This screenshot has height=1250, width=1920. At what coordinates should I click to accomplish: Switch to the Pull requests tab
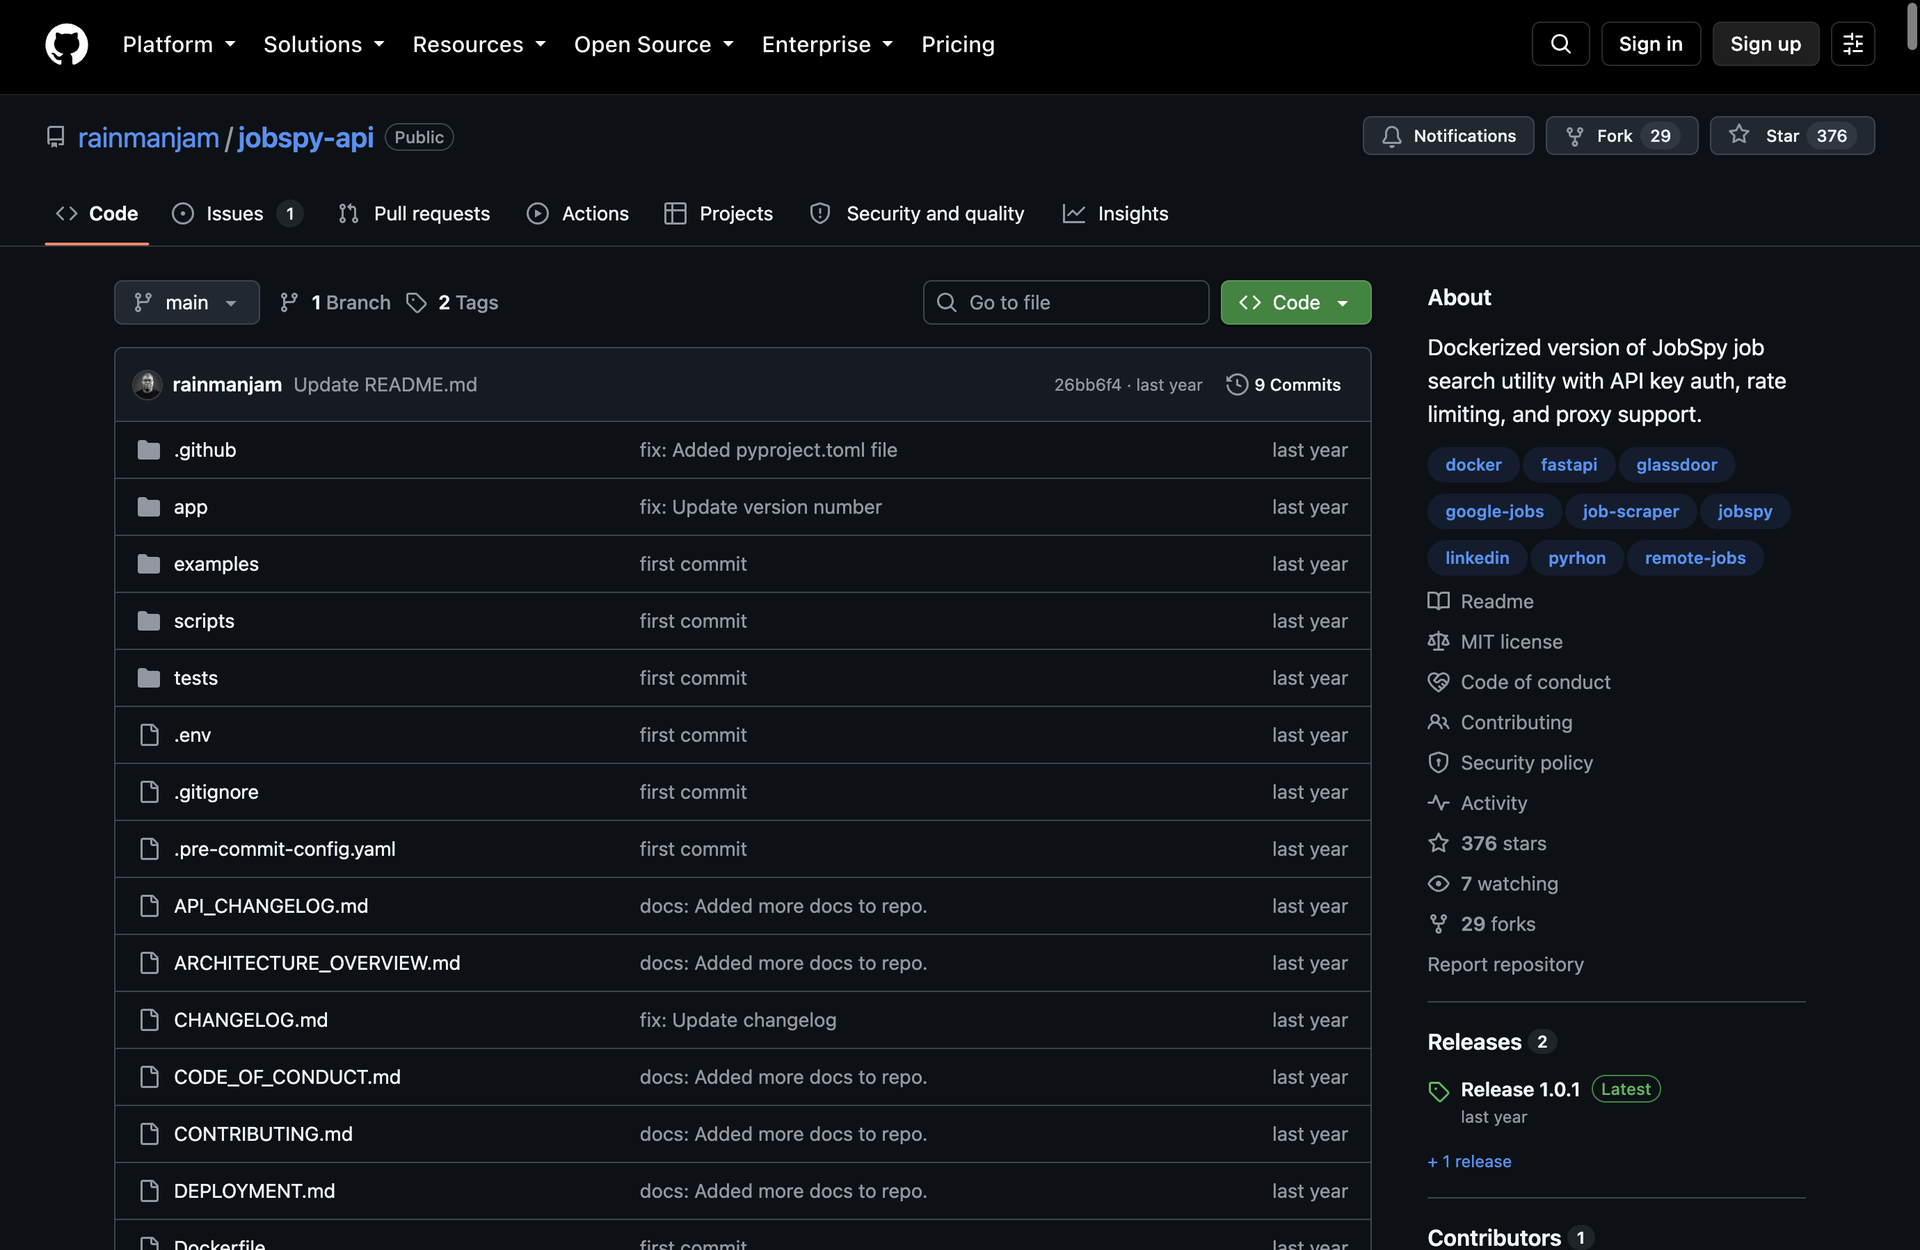pos(414,213)
